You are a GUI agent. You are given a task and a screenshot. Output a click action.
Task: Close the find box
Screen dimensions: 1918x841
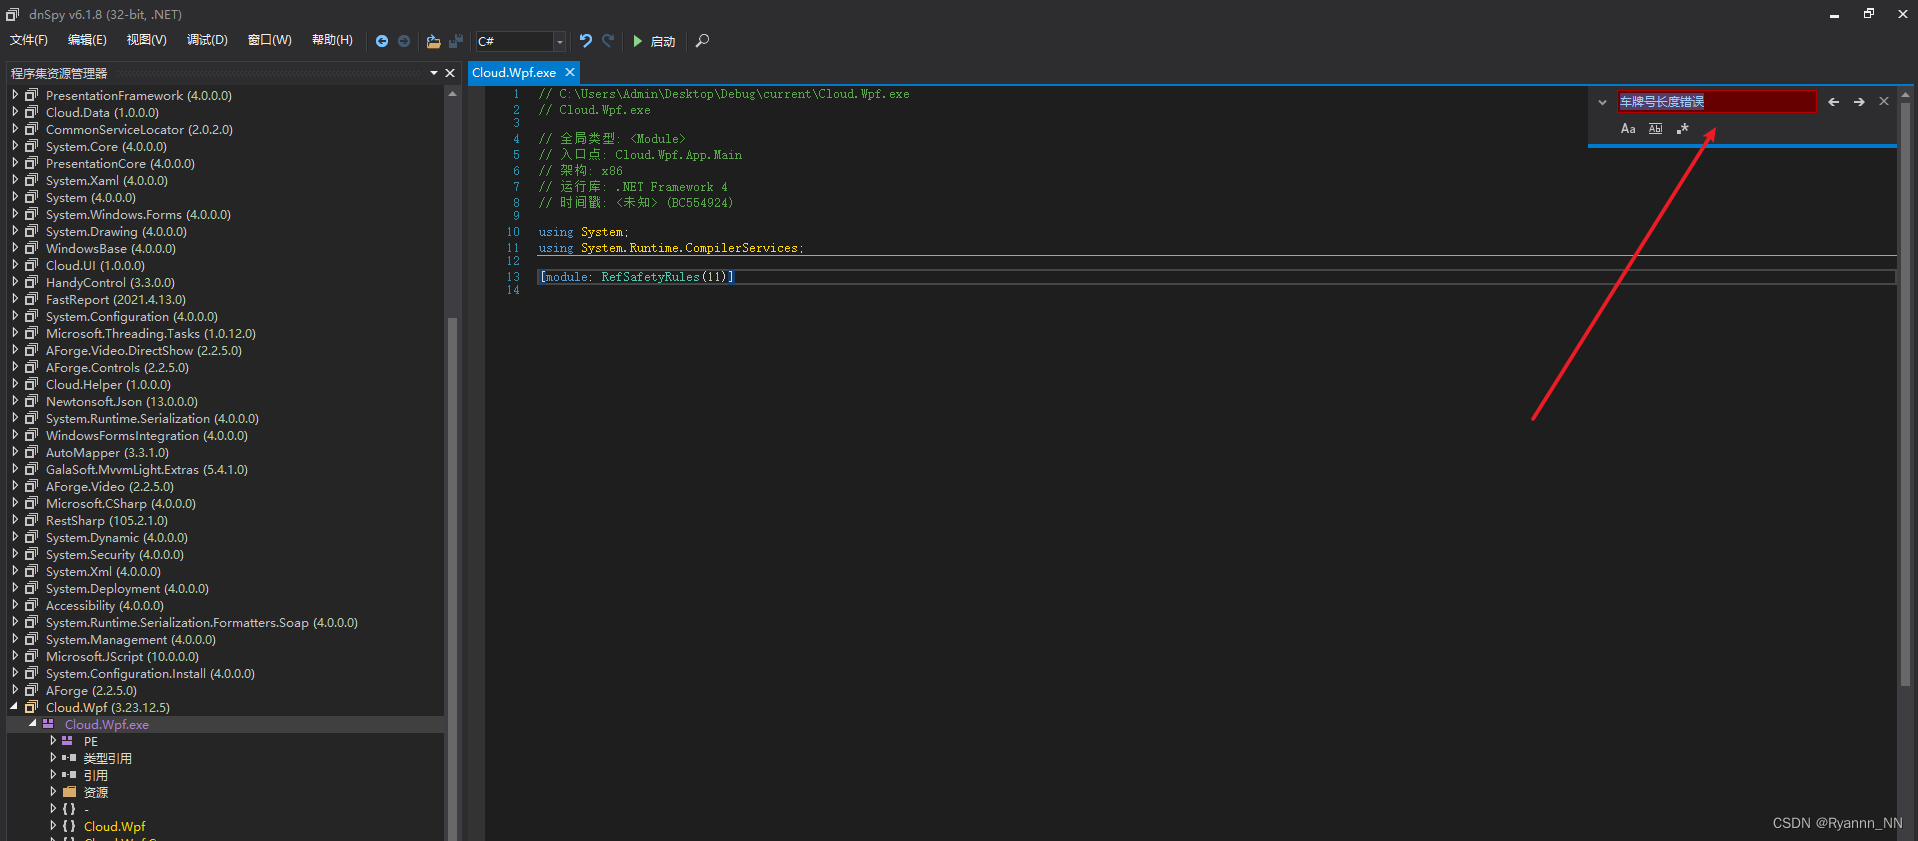[x=1884, y=101]
